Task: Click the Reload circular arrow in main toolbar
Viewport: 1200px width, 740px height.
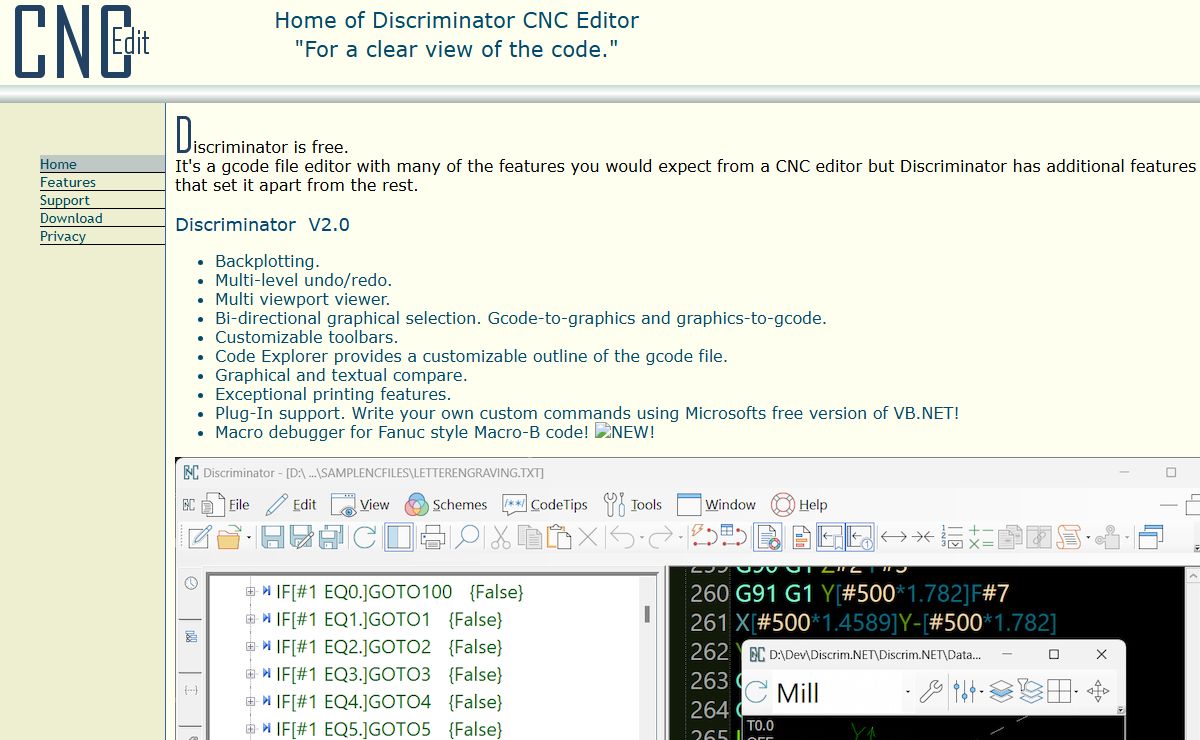Action: 364,537
